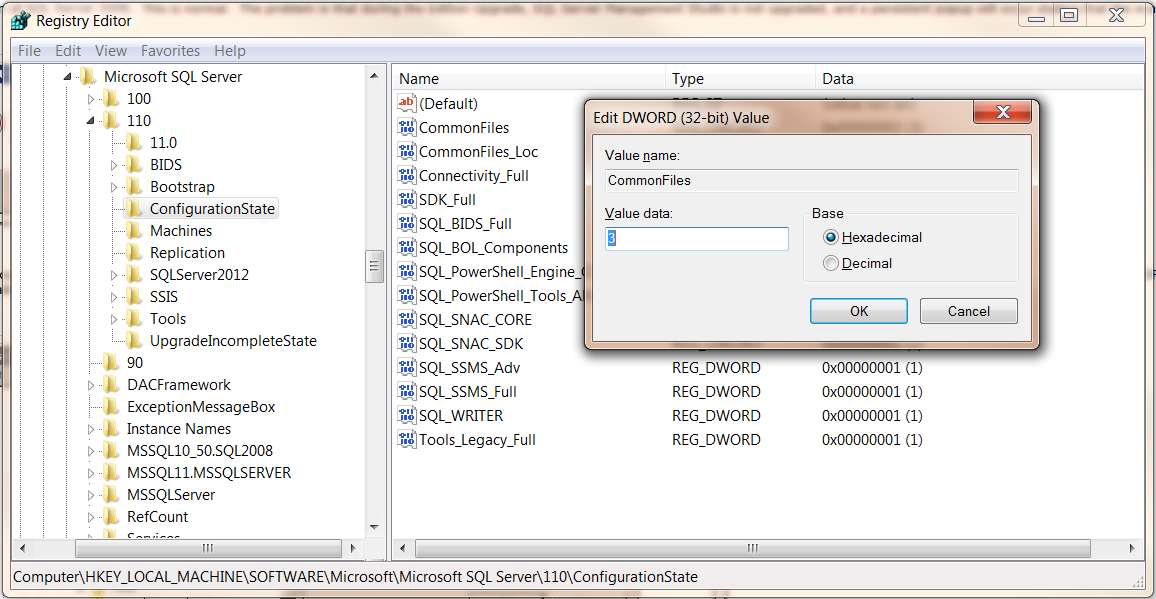The height and width of the screenshot is (599, 1156).
Task: Click the SQL_SNAC_CORE DWORD icon
Action: pos(407,319)
